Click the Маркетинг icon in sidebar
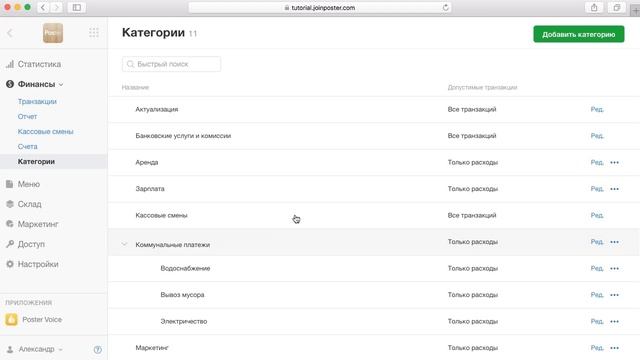640x360 pixels. tap(10, 224)
